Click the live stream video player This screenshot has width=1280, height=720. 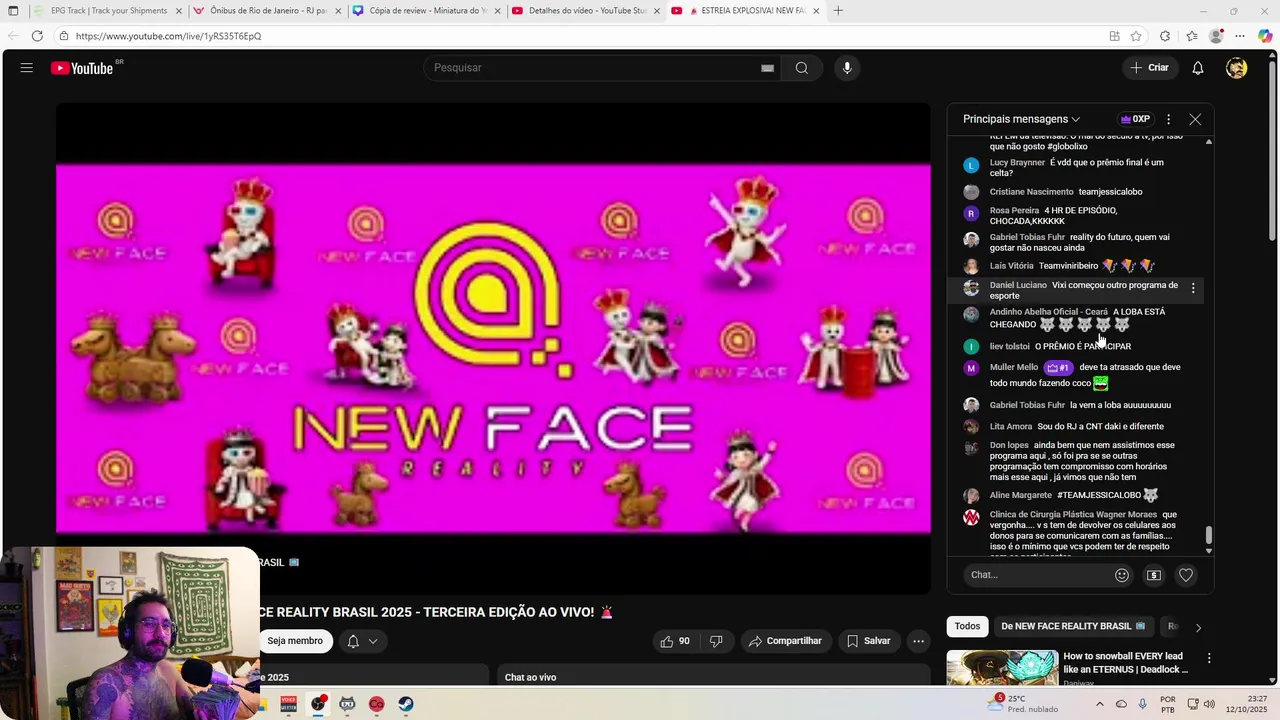pyautogui.click(x=493, y=348)
